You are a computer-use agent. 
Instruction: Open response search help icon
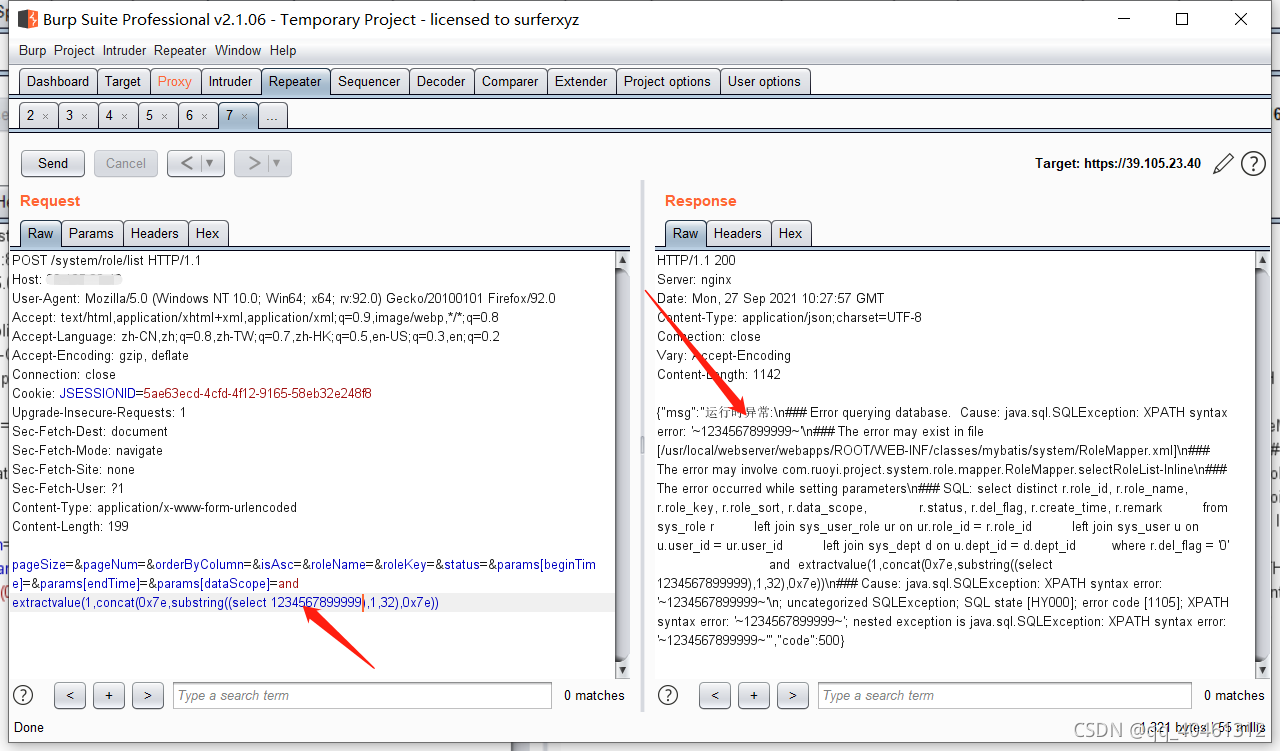click(668, 695)
